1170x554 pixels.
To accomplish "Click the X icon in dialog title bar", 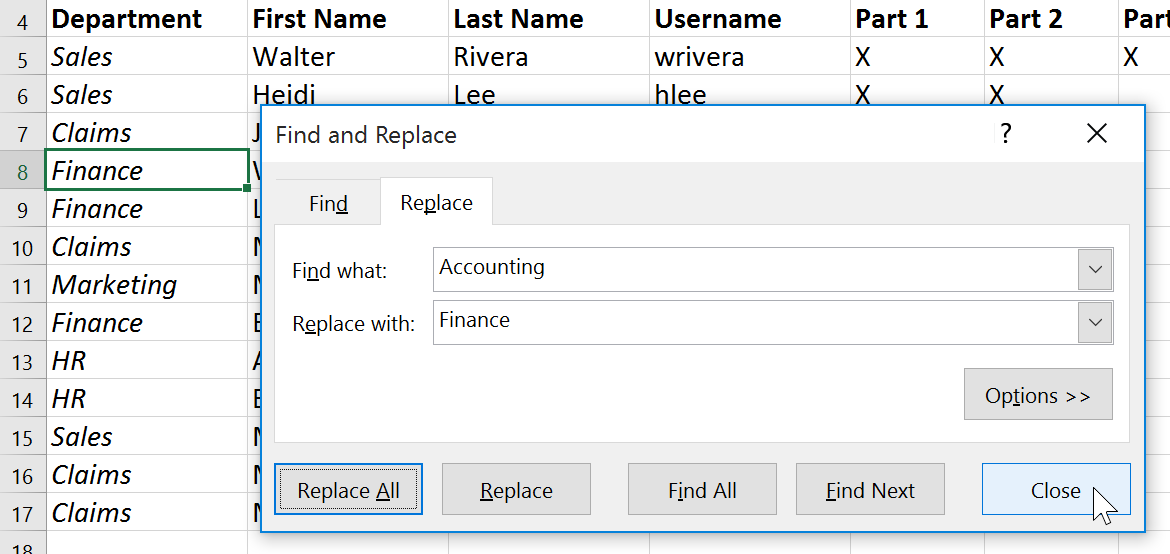I will 1096,133.
